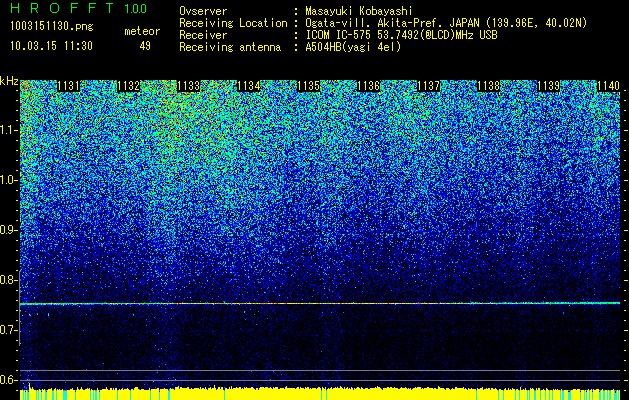Click the 0.7 frequency axis label

point(8,330)
